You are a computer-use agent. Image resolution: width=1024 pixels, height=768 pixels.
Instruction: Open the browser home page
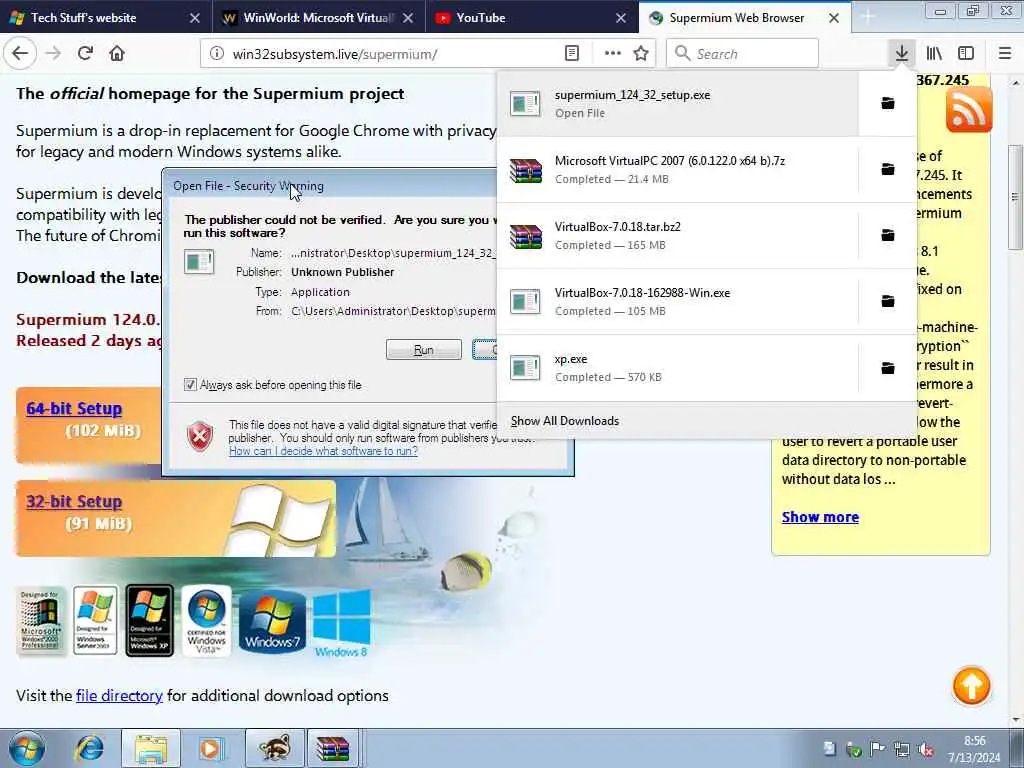click(117, 54)
